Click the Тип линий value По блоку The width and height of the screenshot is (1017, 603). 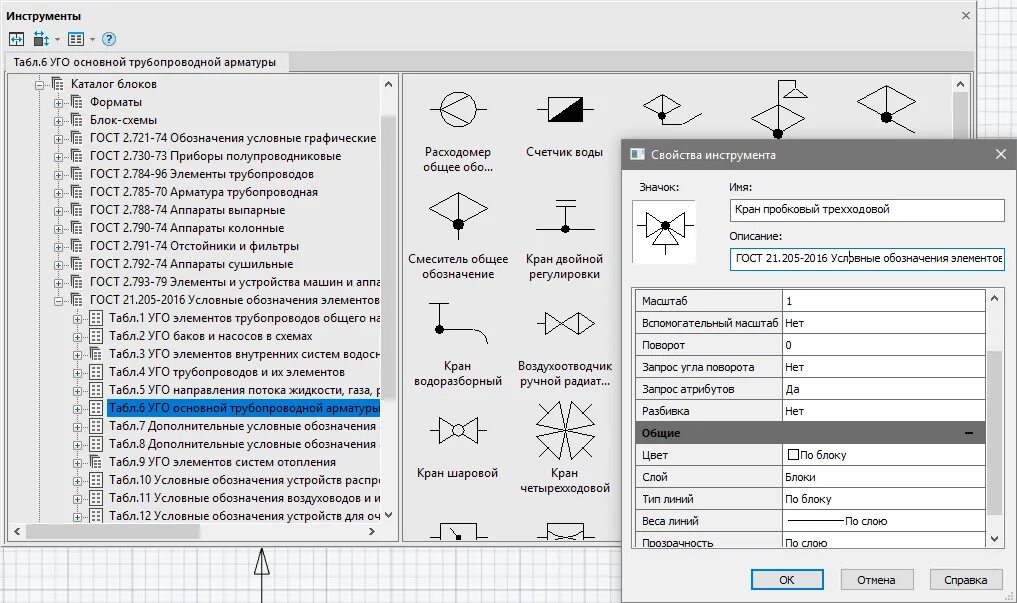(x=883, y=499)
